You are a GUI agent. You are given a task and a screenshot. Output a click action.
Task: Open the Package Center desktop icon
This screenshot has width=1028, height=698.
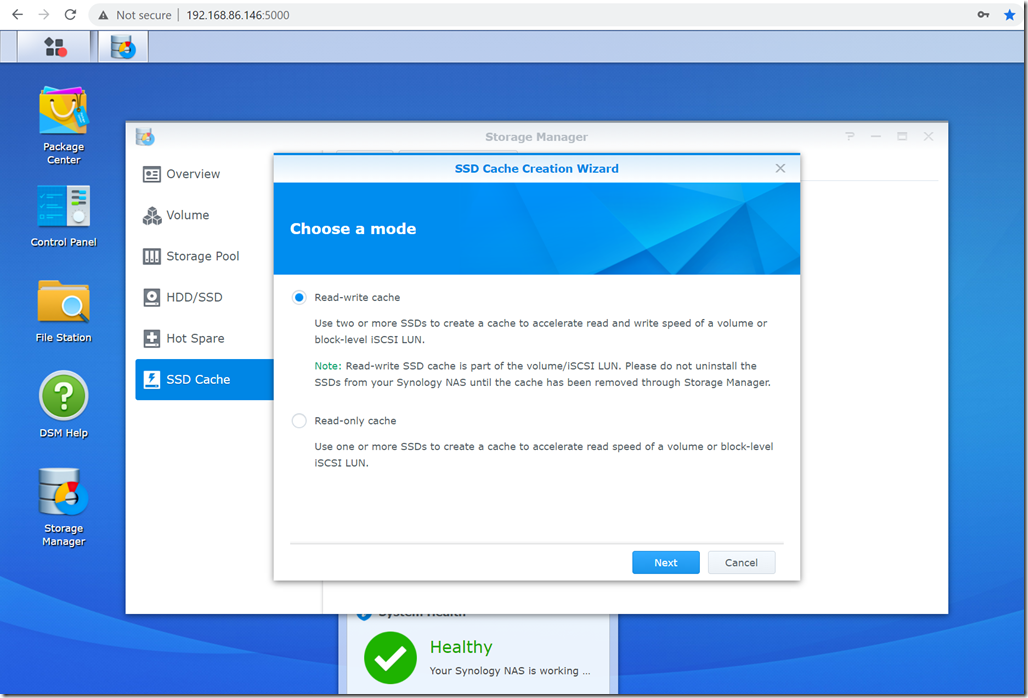(63, 125)
